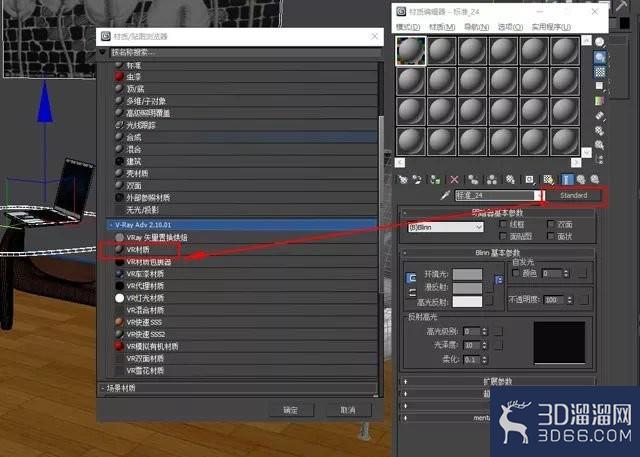Click the 高光反射 color swatch
Image resolution: width=640 pixels, height=457 pixels.
pos(467,302)
